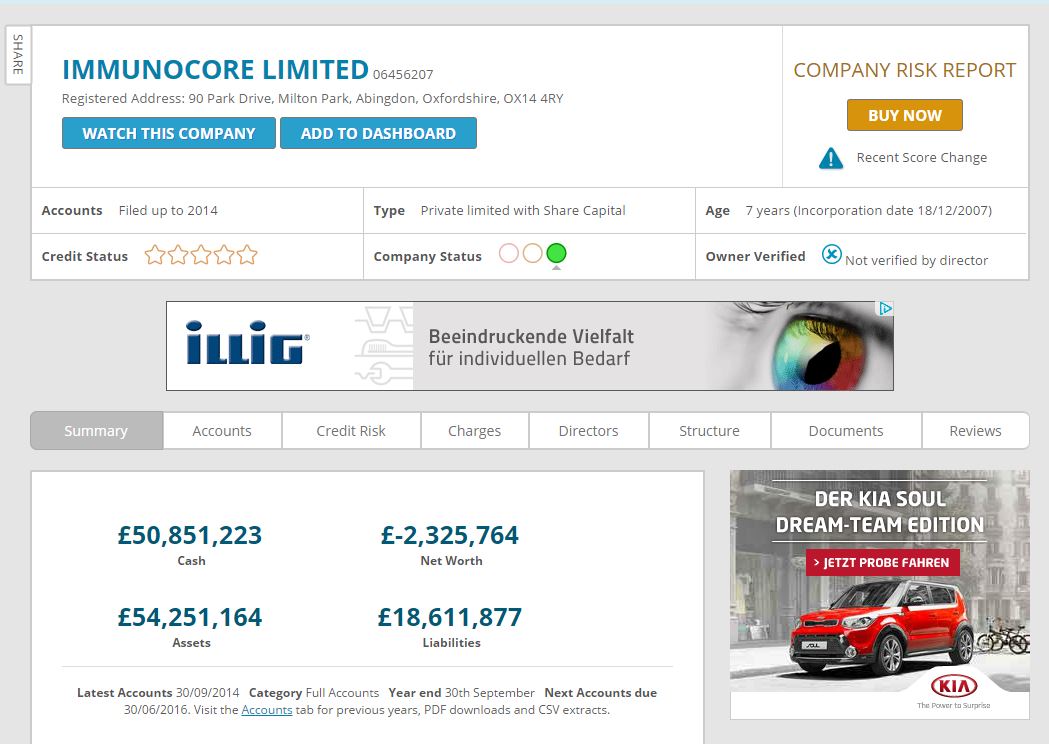The height and width of the screenshot is (744, 1049).
Task: Click the IMMUNOCORE LIMITED company title
Action: [215, 70]
